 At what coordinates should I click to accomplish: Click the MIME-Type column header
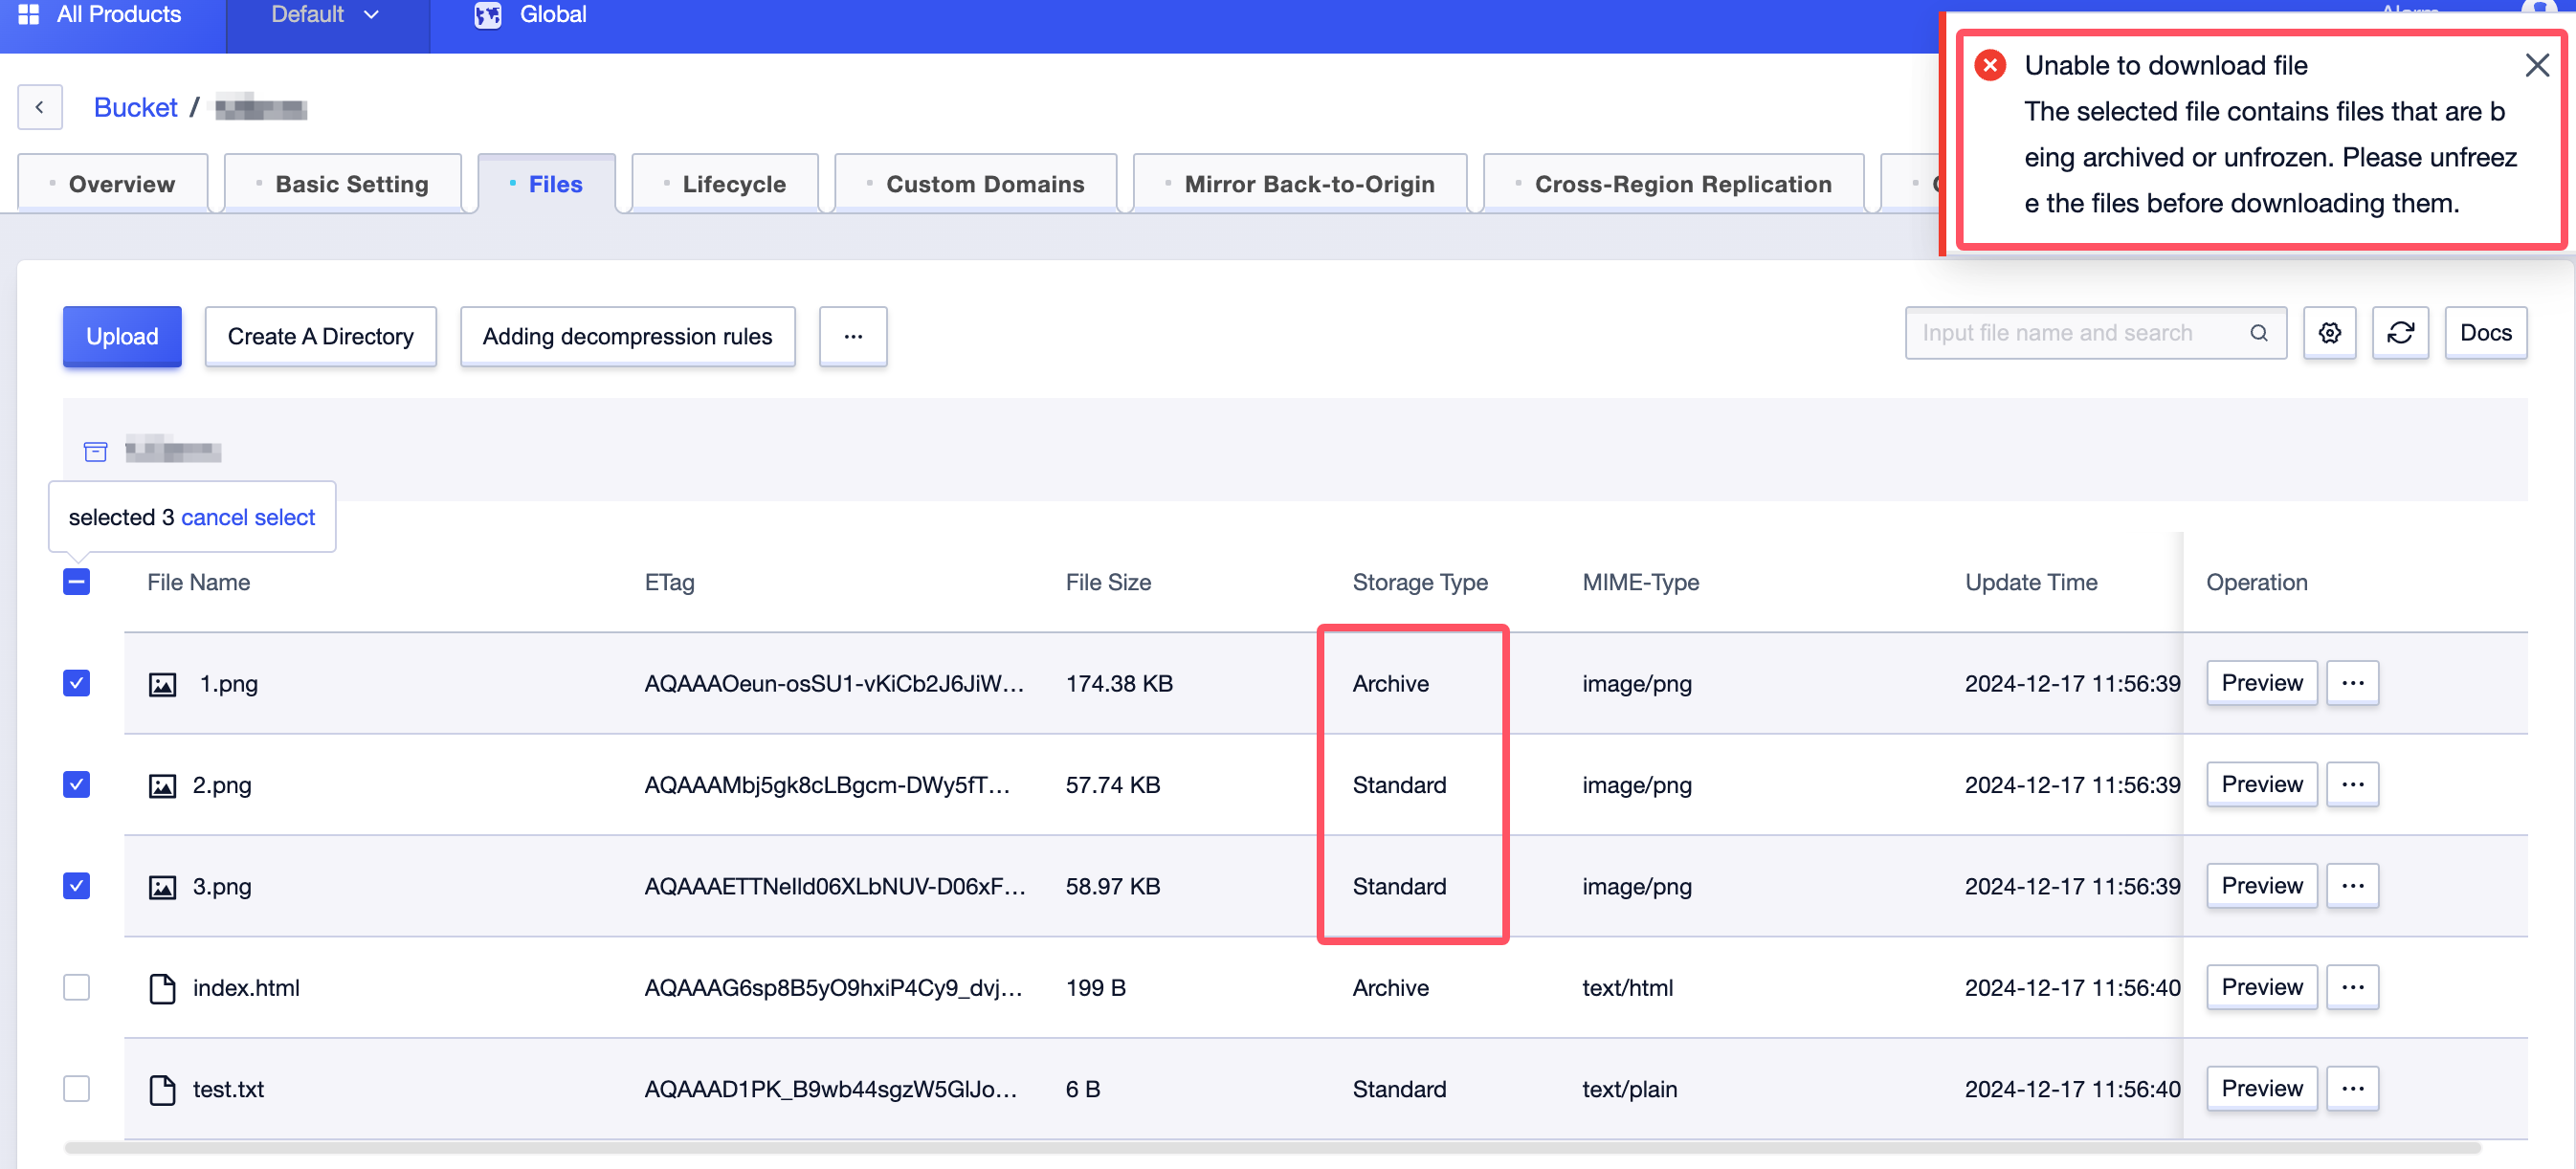[x=1640, y=582]
